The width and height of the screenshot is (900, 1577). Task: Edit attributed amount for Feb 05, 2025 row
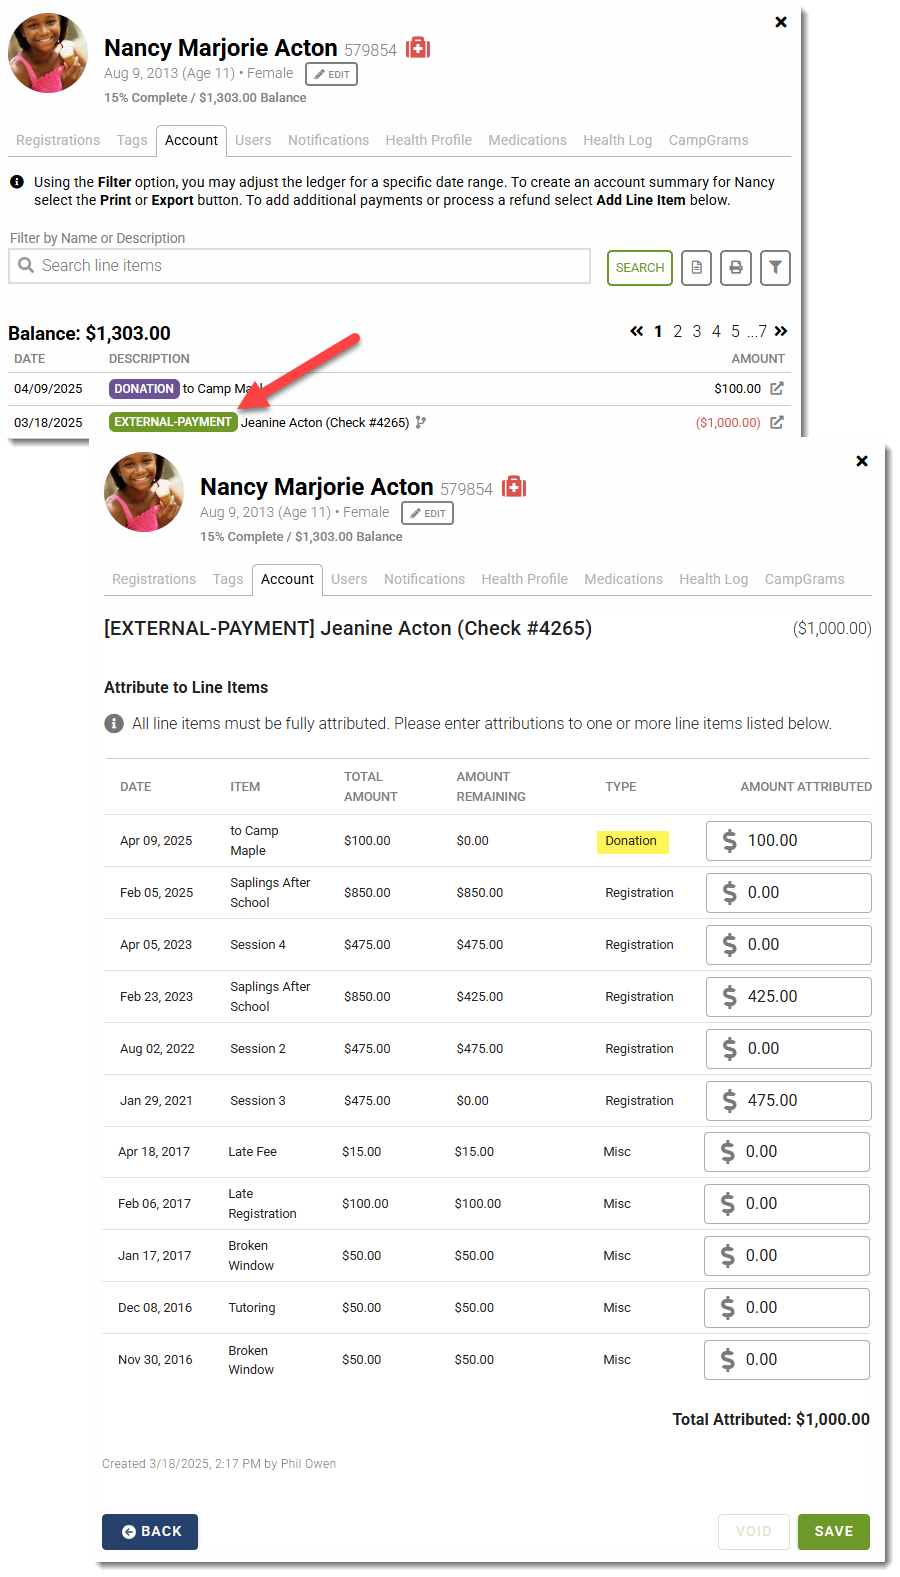point(789,893)
